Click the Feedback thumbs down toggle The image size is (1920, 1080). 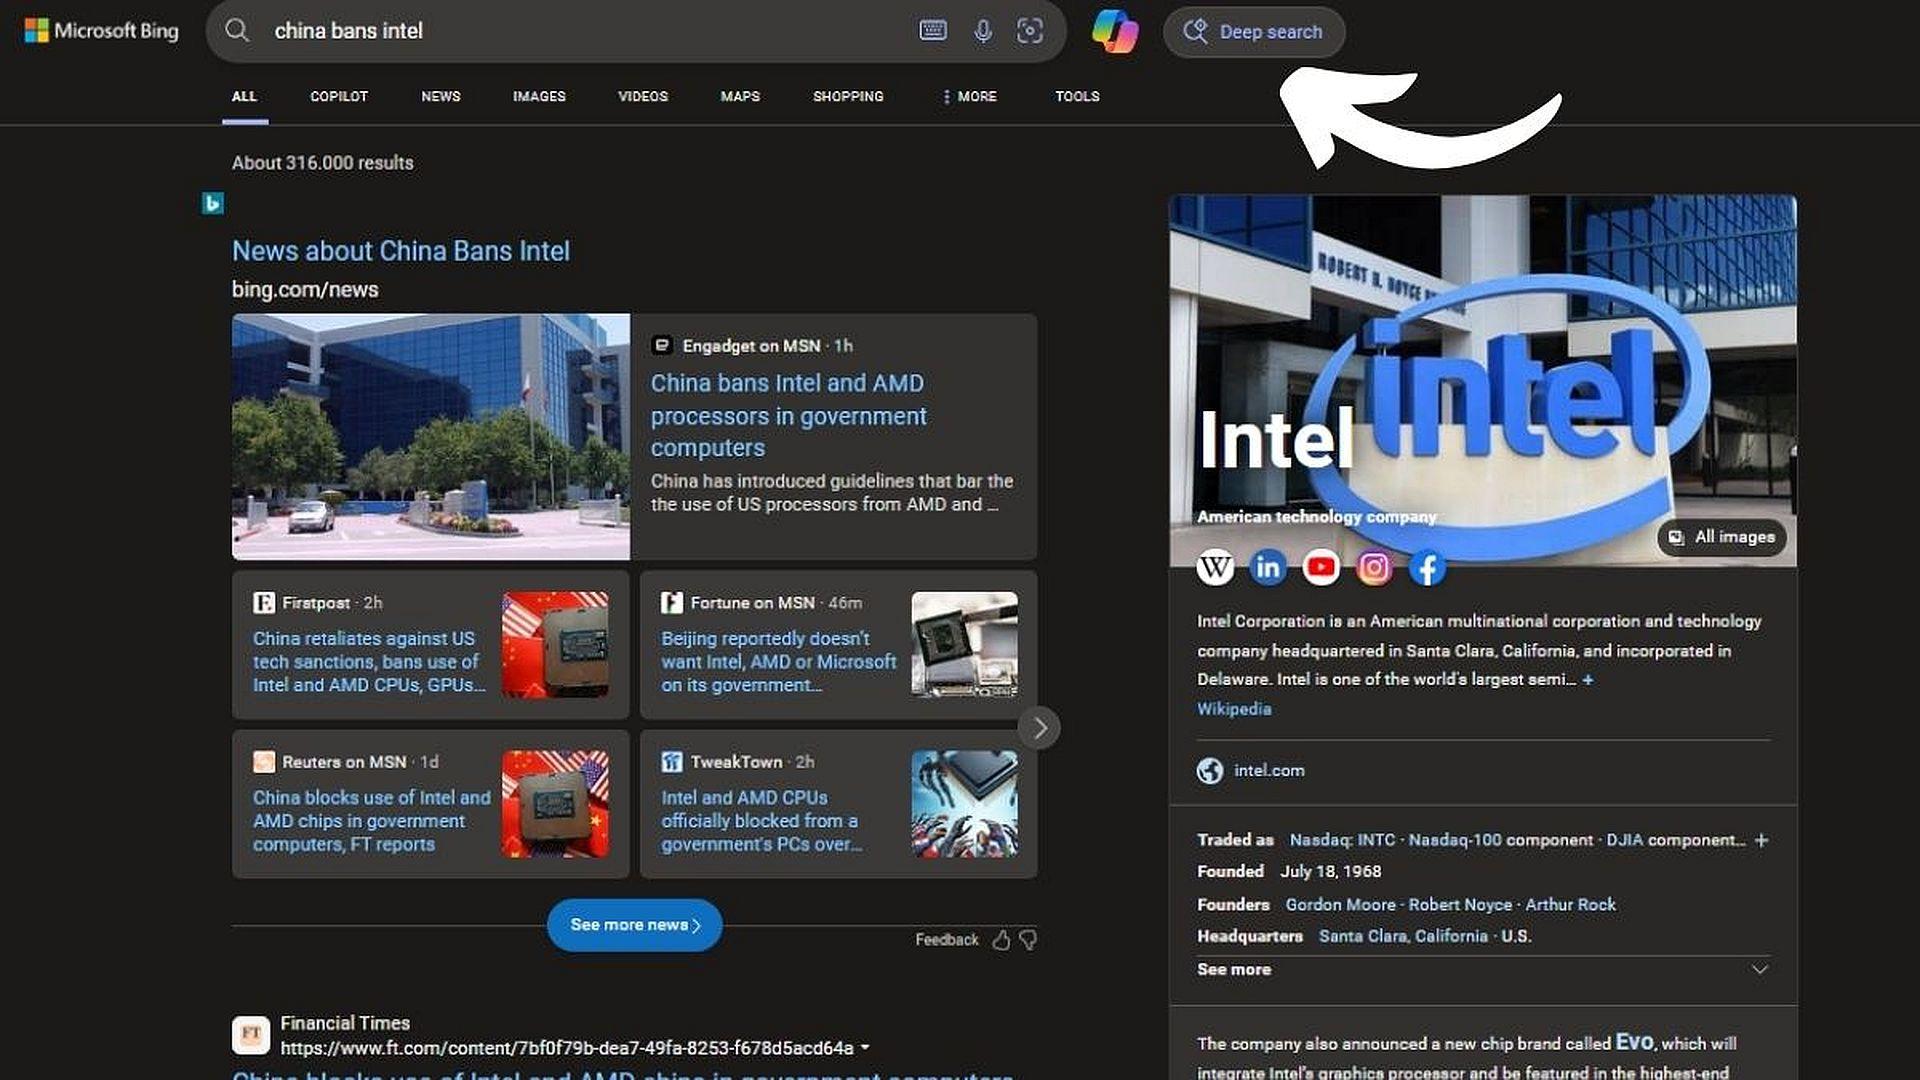pyautogui.click(x=1029, y=939)
